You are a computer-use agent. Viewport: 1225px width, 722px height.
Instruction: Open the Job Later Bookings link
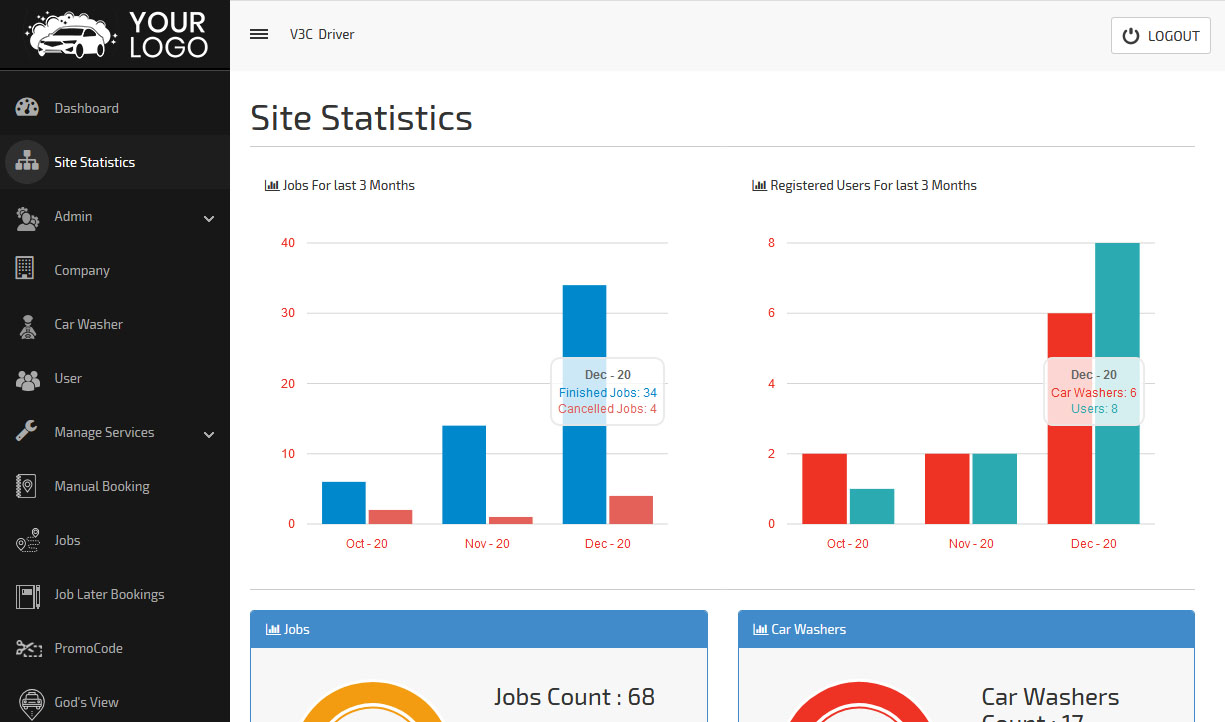tap(115, 594)
